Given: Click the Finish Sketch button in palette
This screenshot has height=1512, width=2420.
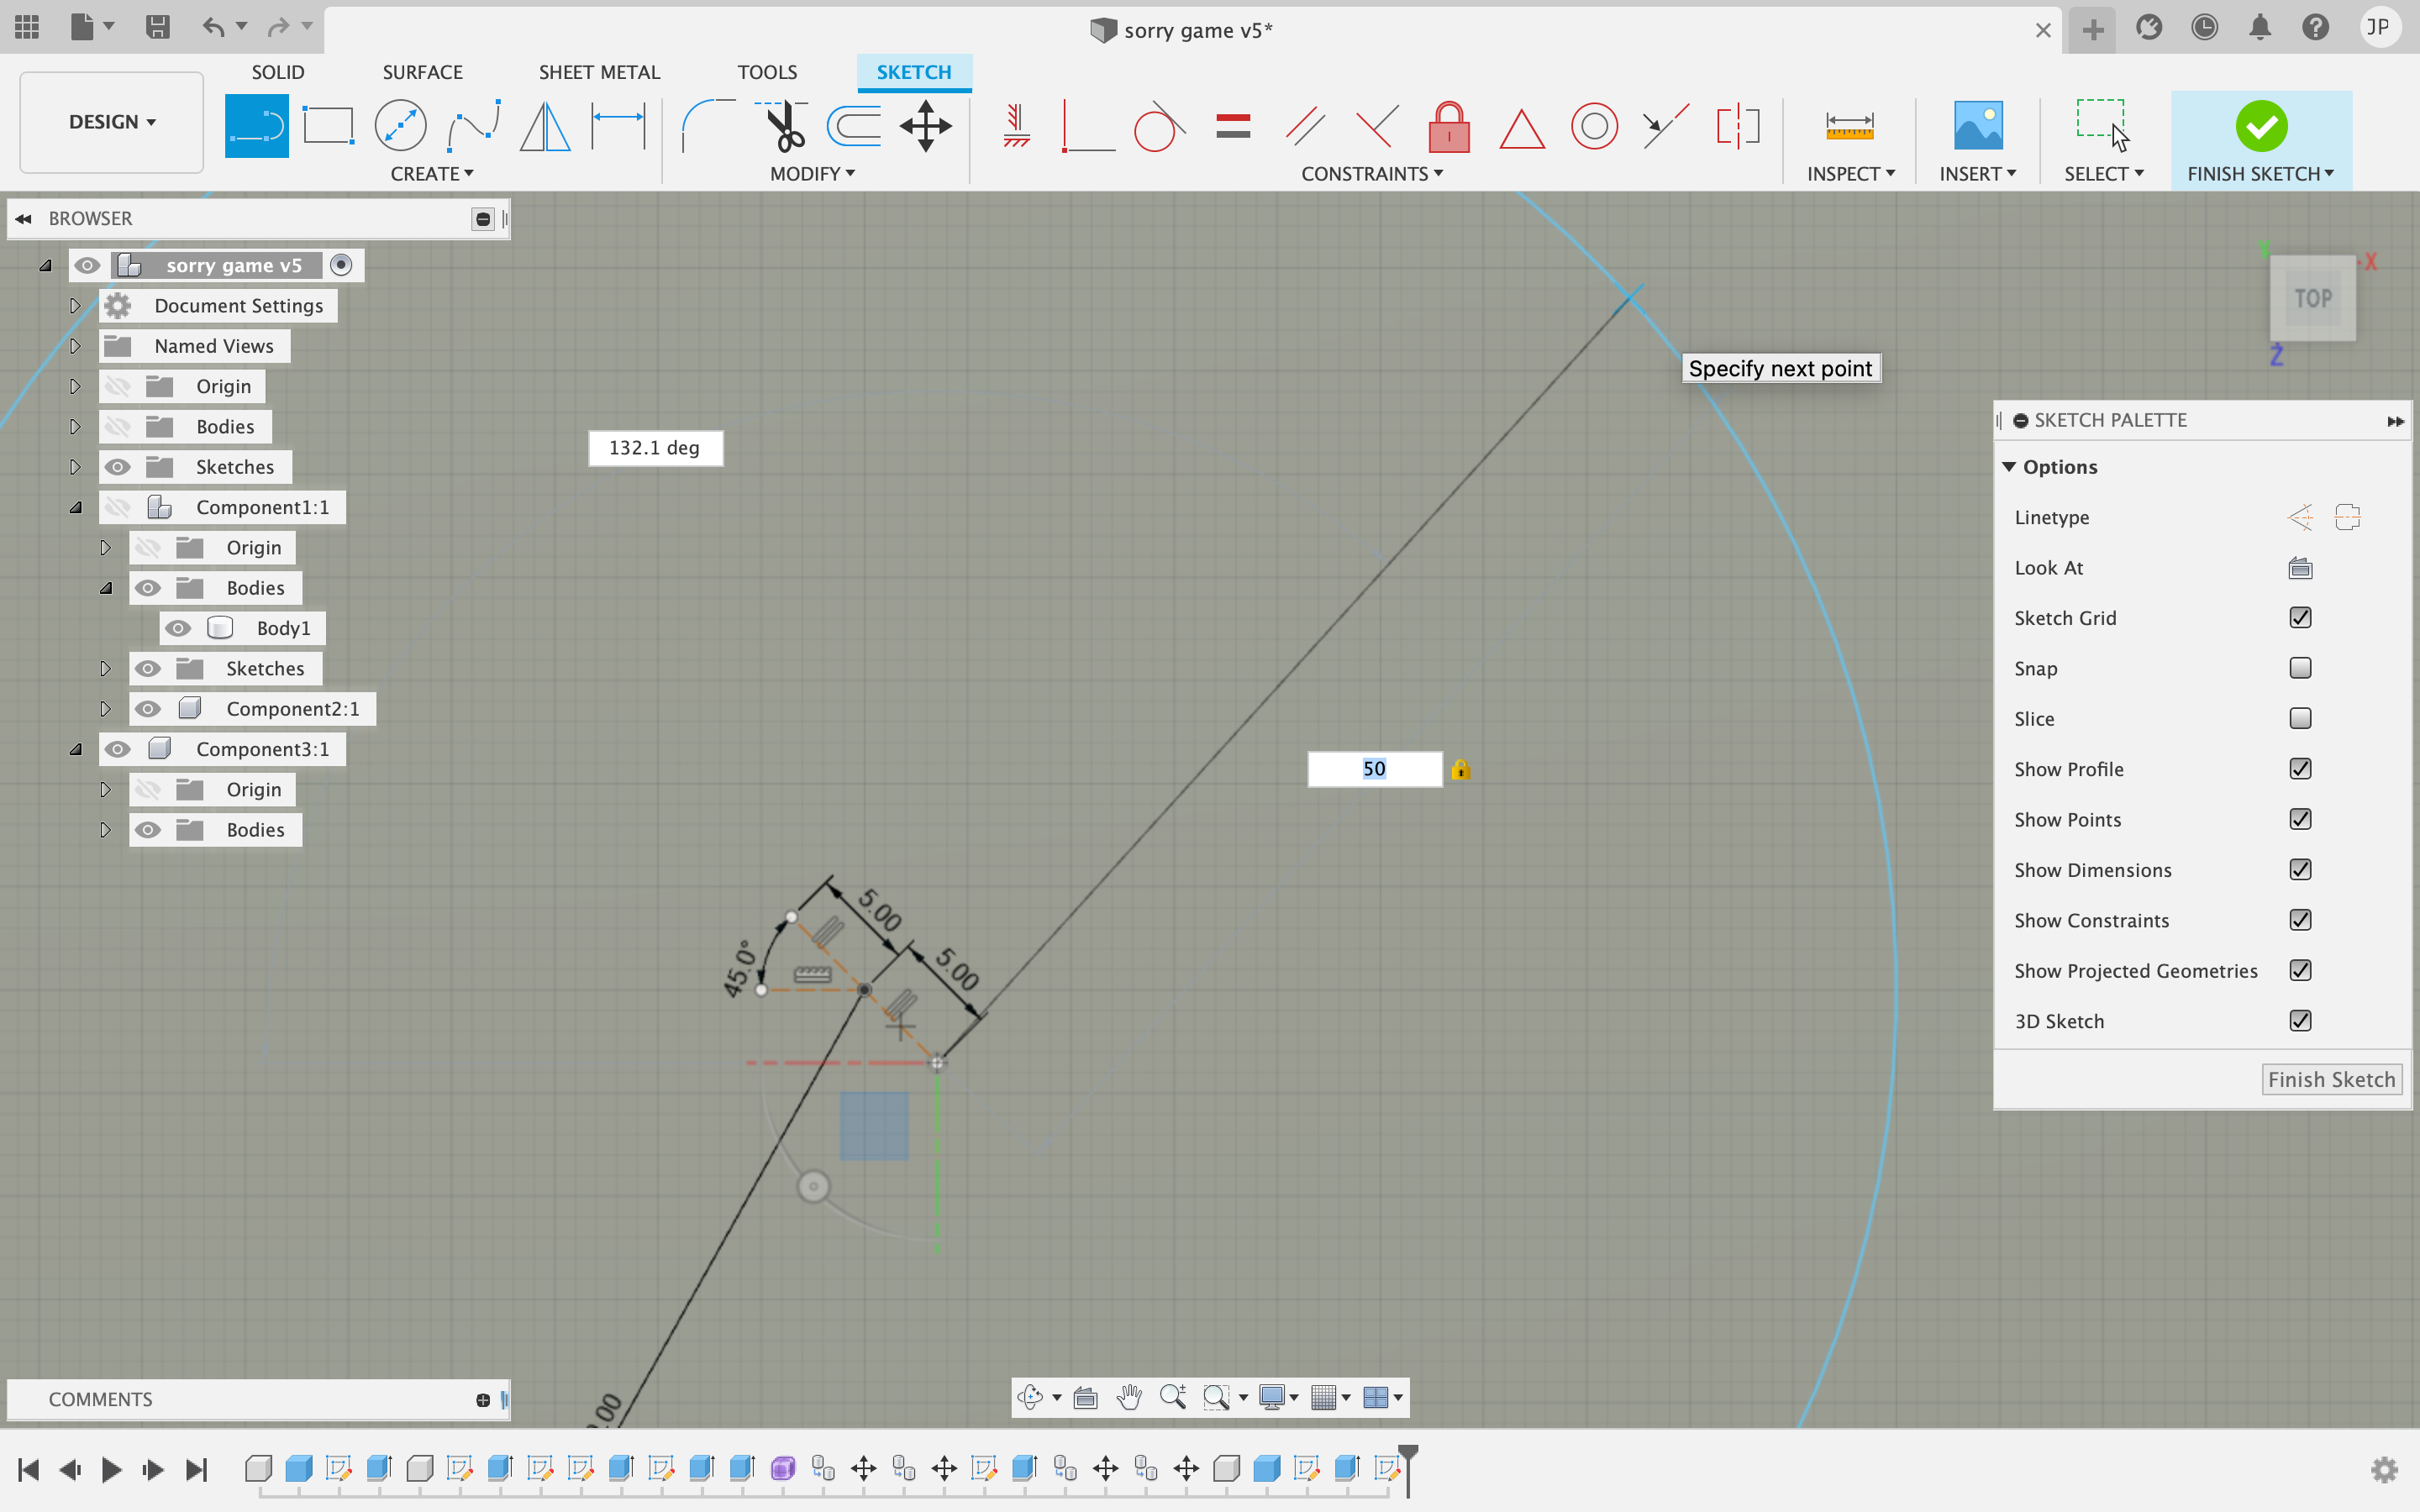Looking at the screenshot, I should click(2331, 1080).
